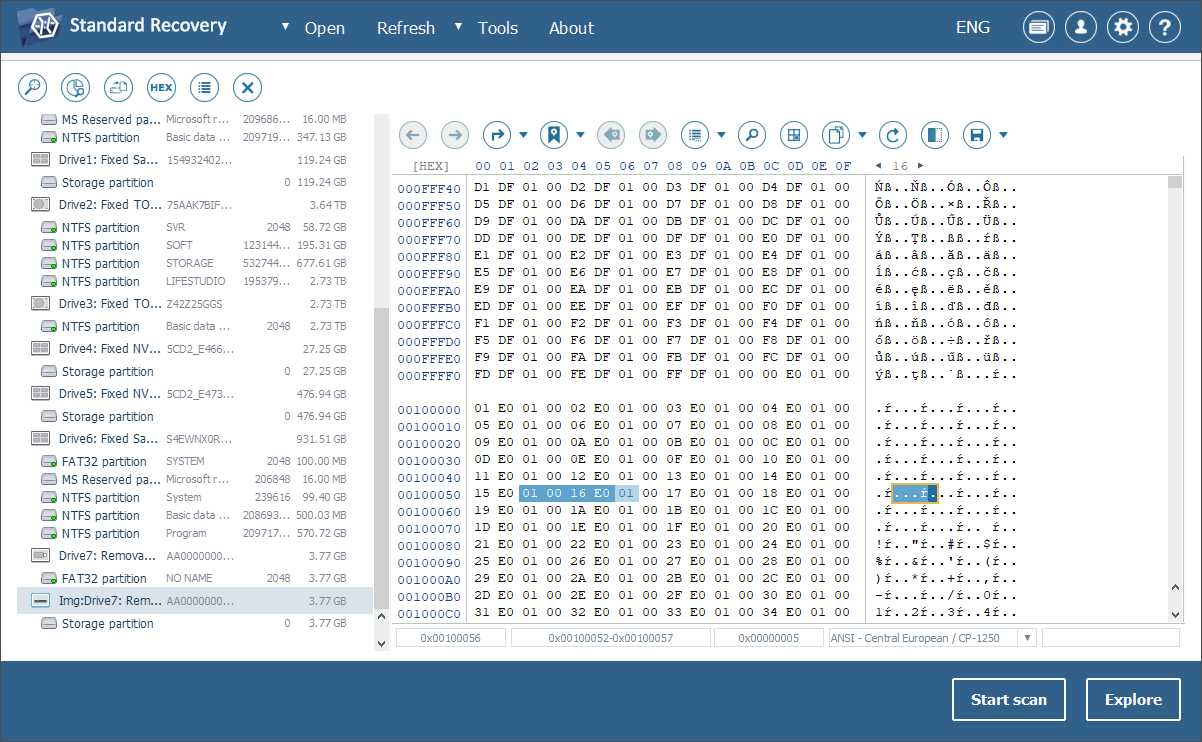Screen dimensions: 1202x742
Task: Select Drive5: Fixed NV... drive entry
Action: [x=194, y=394]
